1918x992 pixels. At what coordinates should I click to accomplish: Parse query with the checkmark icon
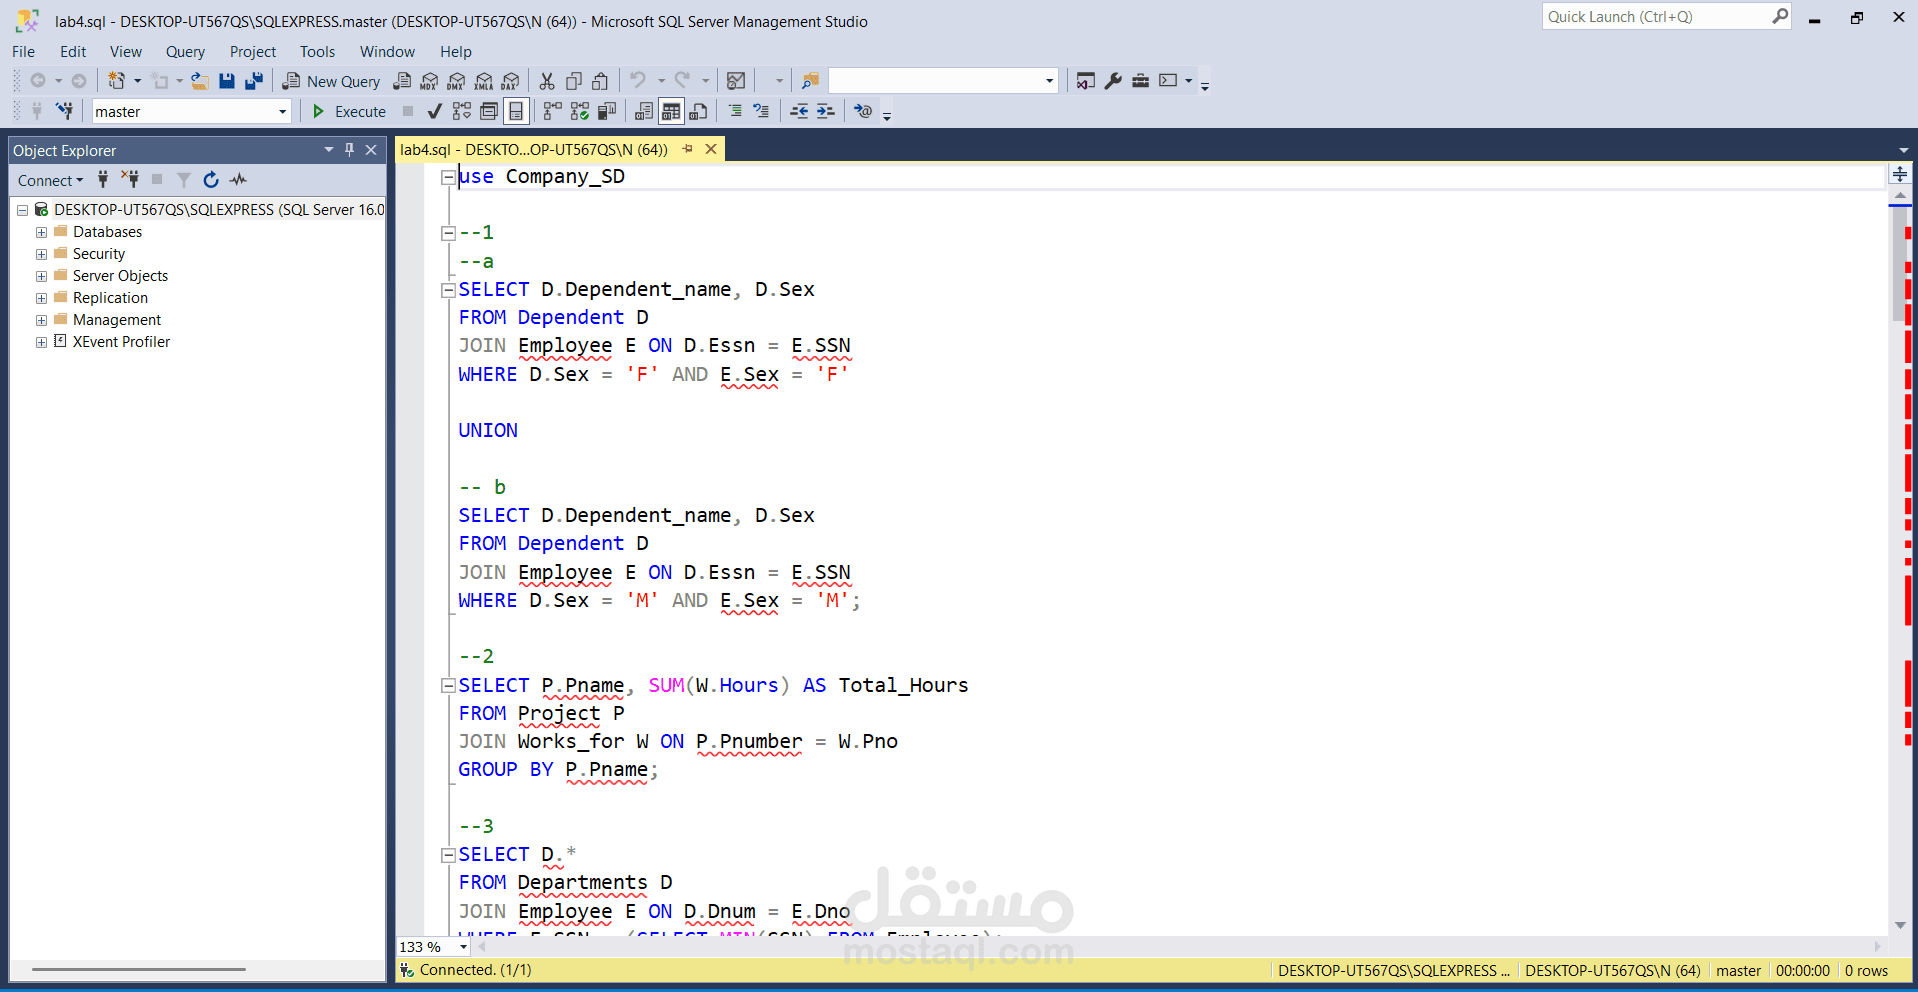[434, 111]
